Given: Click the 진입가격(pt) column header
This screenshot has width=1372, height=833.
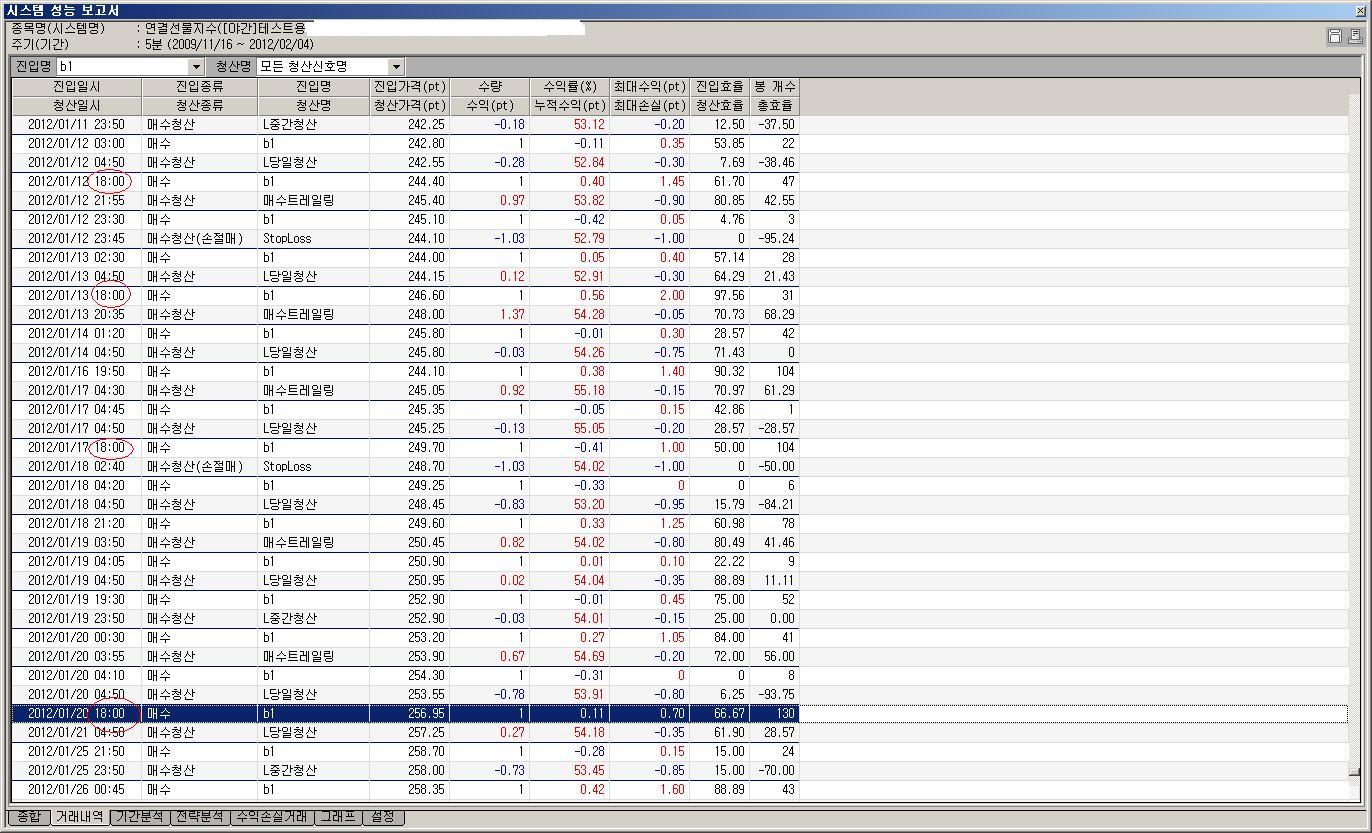Looking at the screenshot, I should point(410,87).
